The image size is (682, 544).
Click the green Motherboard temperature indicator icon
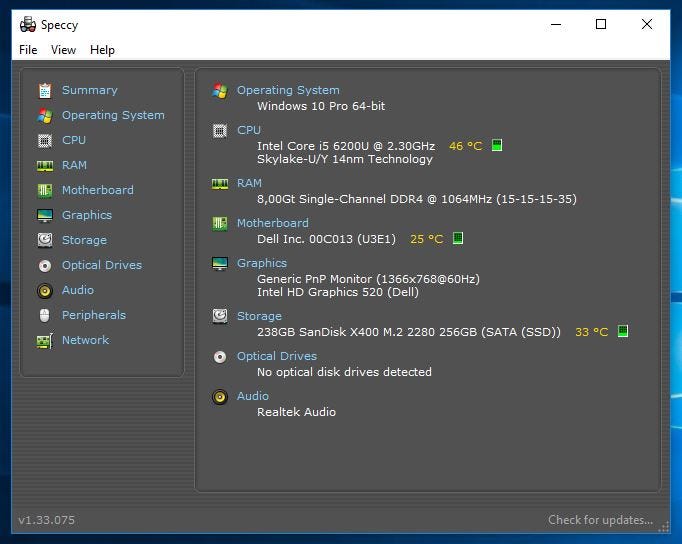tap(458, 238)
